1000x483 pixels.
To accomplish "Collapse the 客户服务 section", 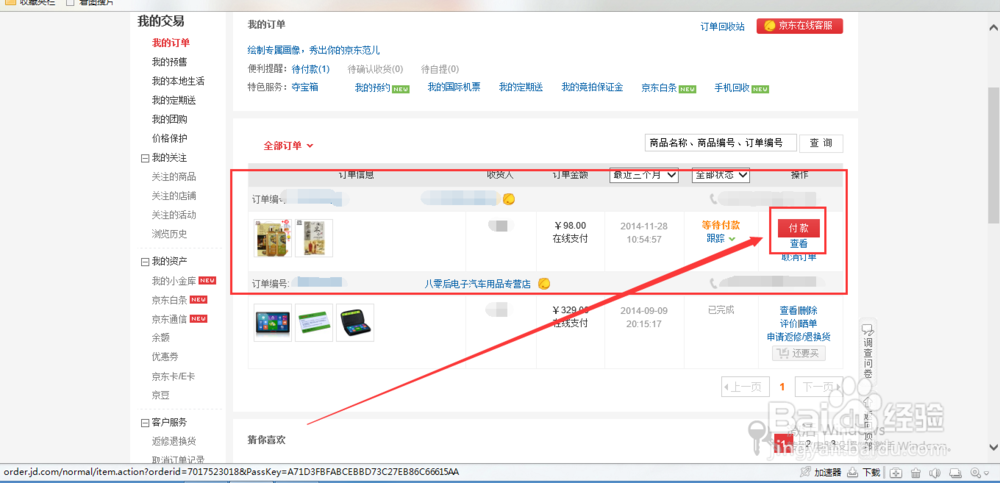I will pos(145,423).
